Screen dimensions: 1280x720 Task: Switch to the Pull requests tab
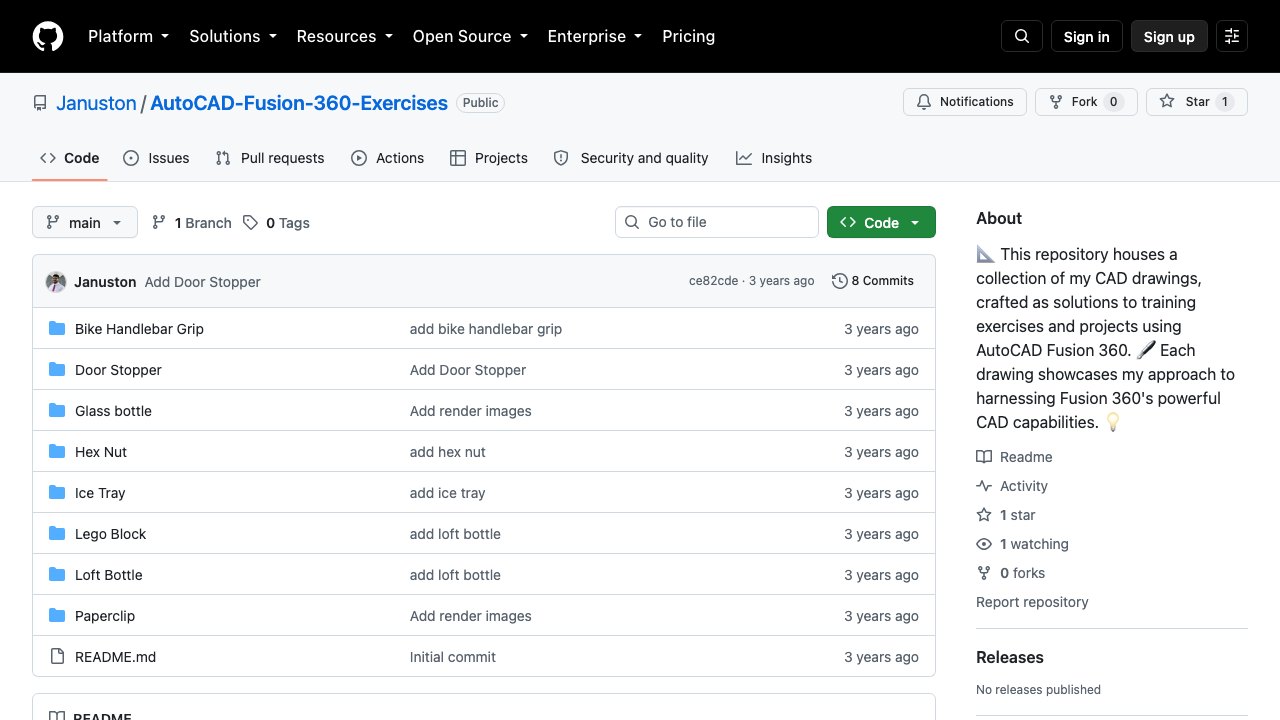coord(270,158)
